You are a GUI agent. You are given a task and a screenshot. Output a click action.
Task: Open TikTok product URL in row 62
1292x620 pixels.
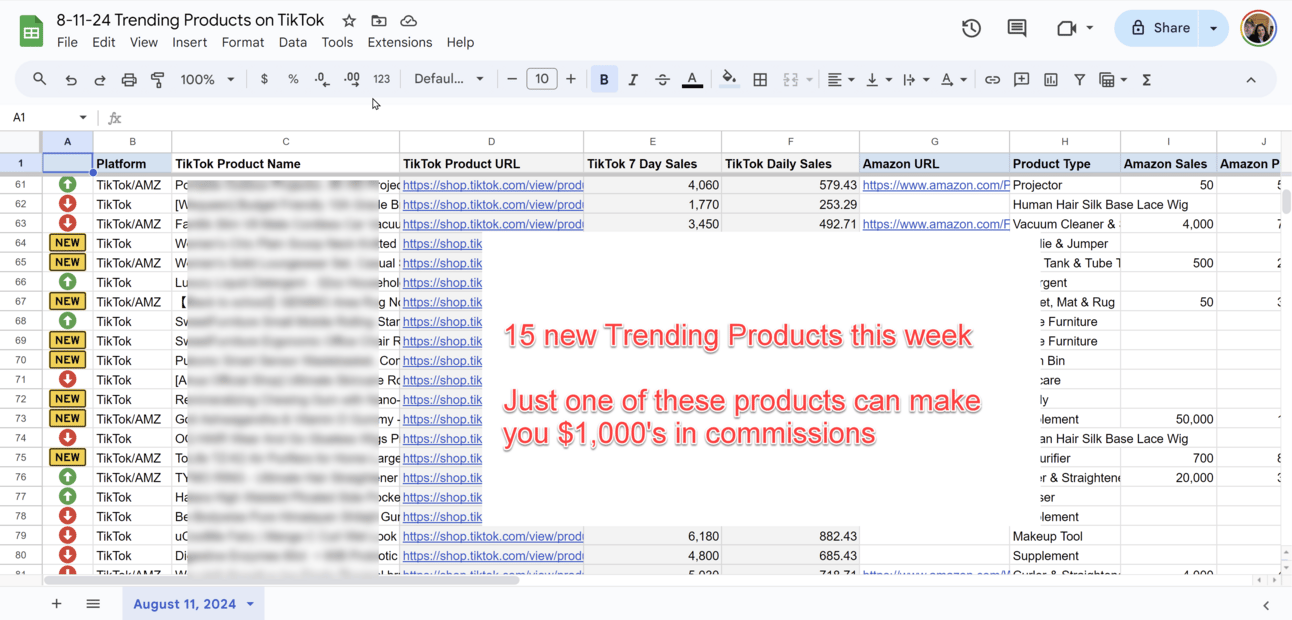pyautogui.click(x=493, y=204)
